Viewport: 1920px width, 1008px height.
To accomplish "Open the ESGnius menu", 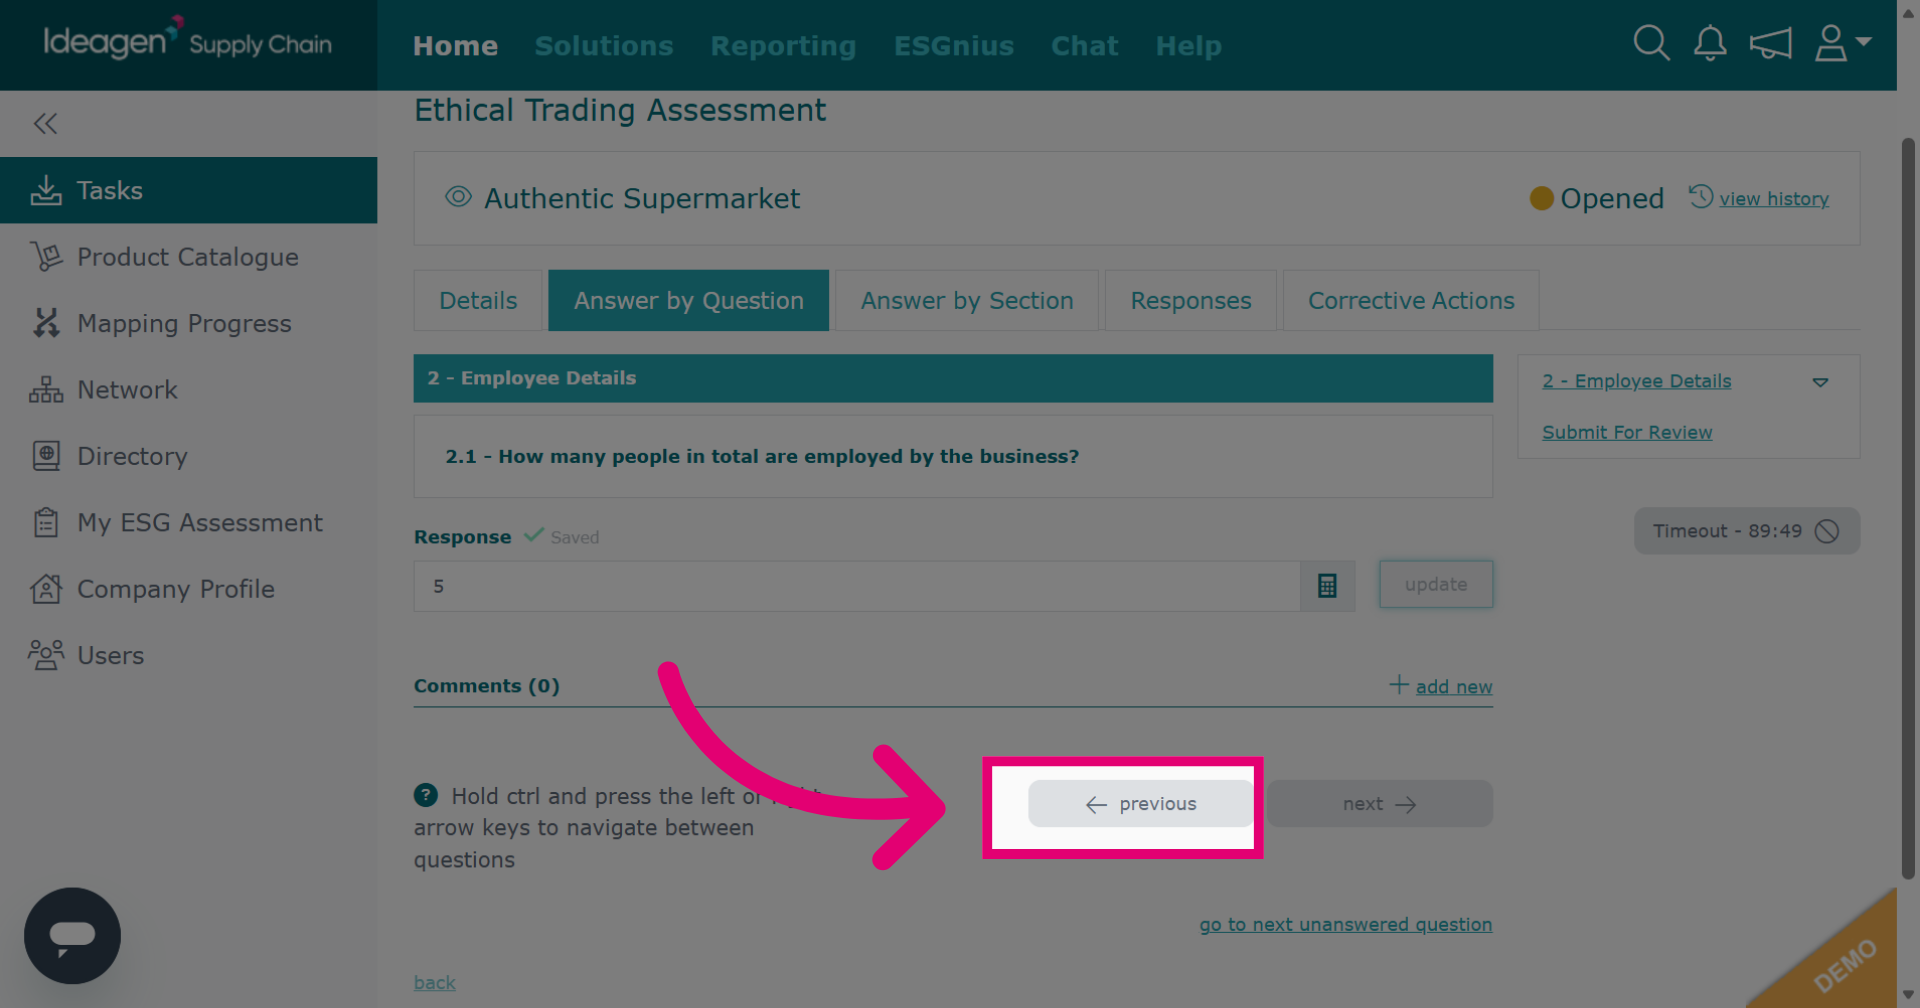I will point(954,46).
